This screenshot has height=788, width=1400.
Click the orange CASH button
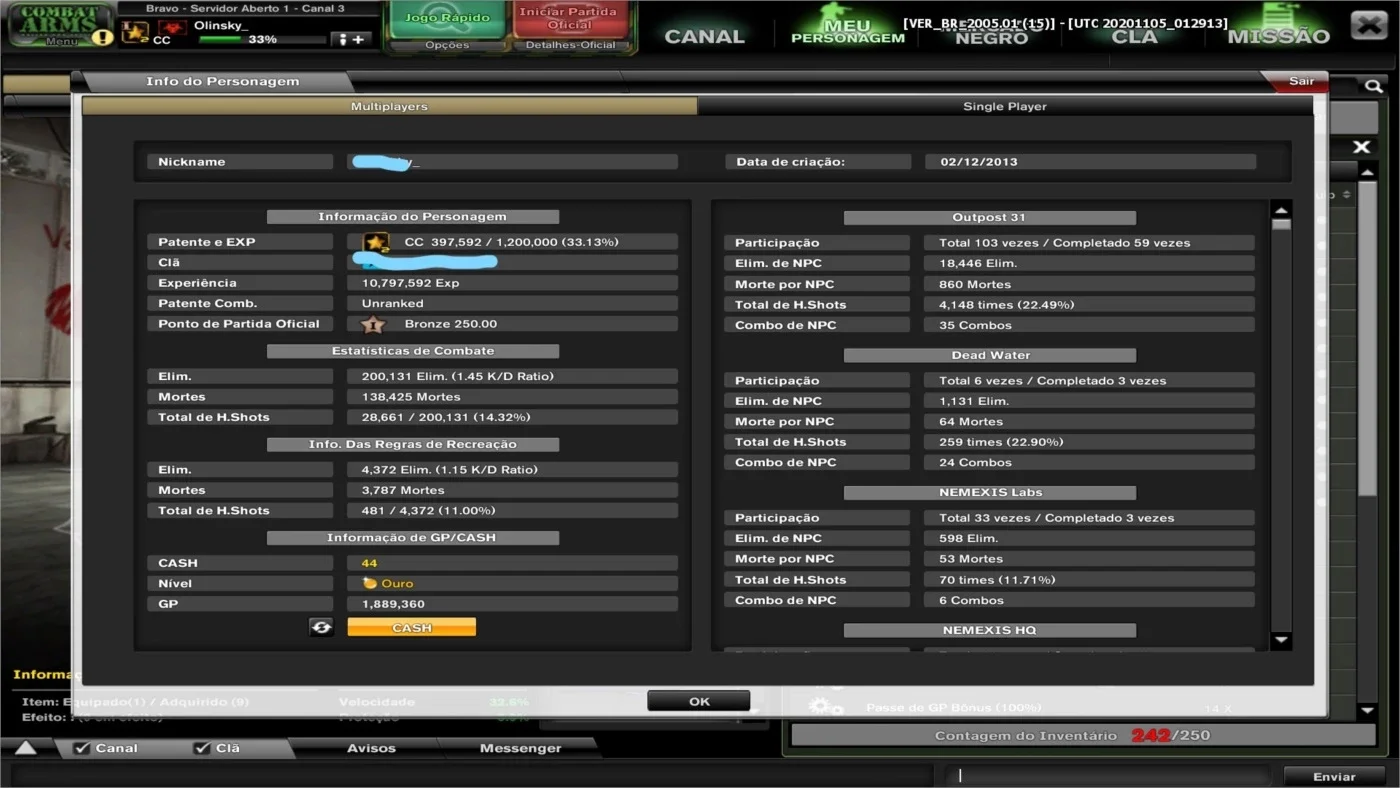point(411,627)
